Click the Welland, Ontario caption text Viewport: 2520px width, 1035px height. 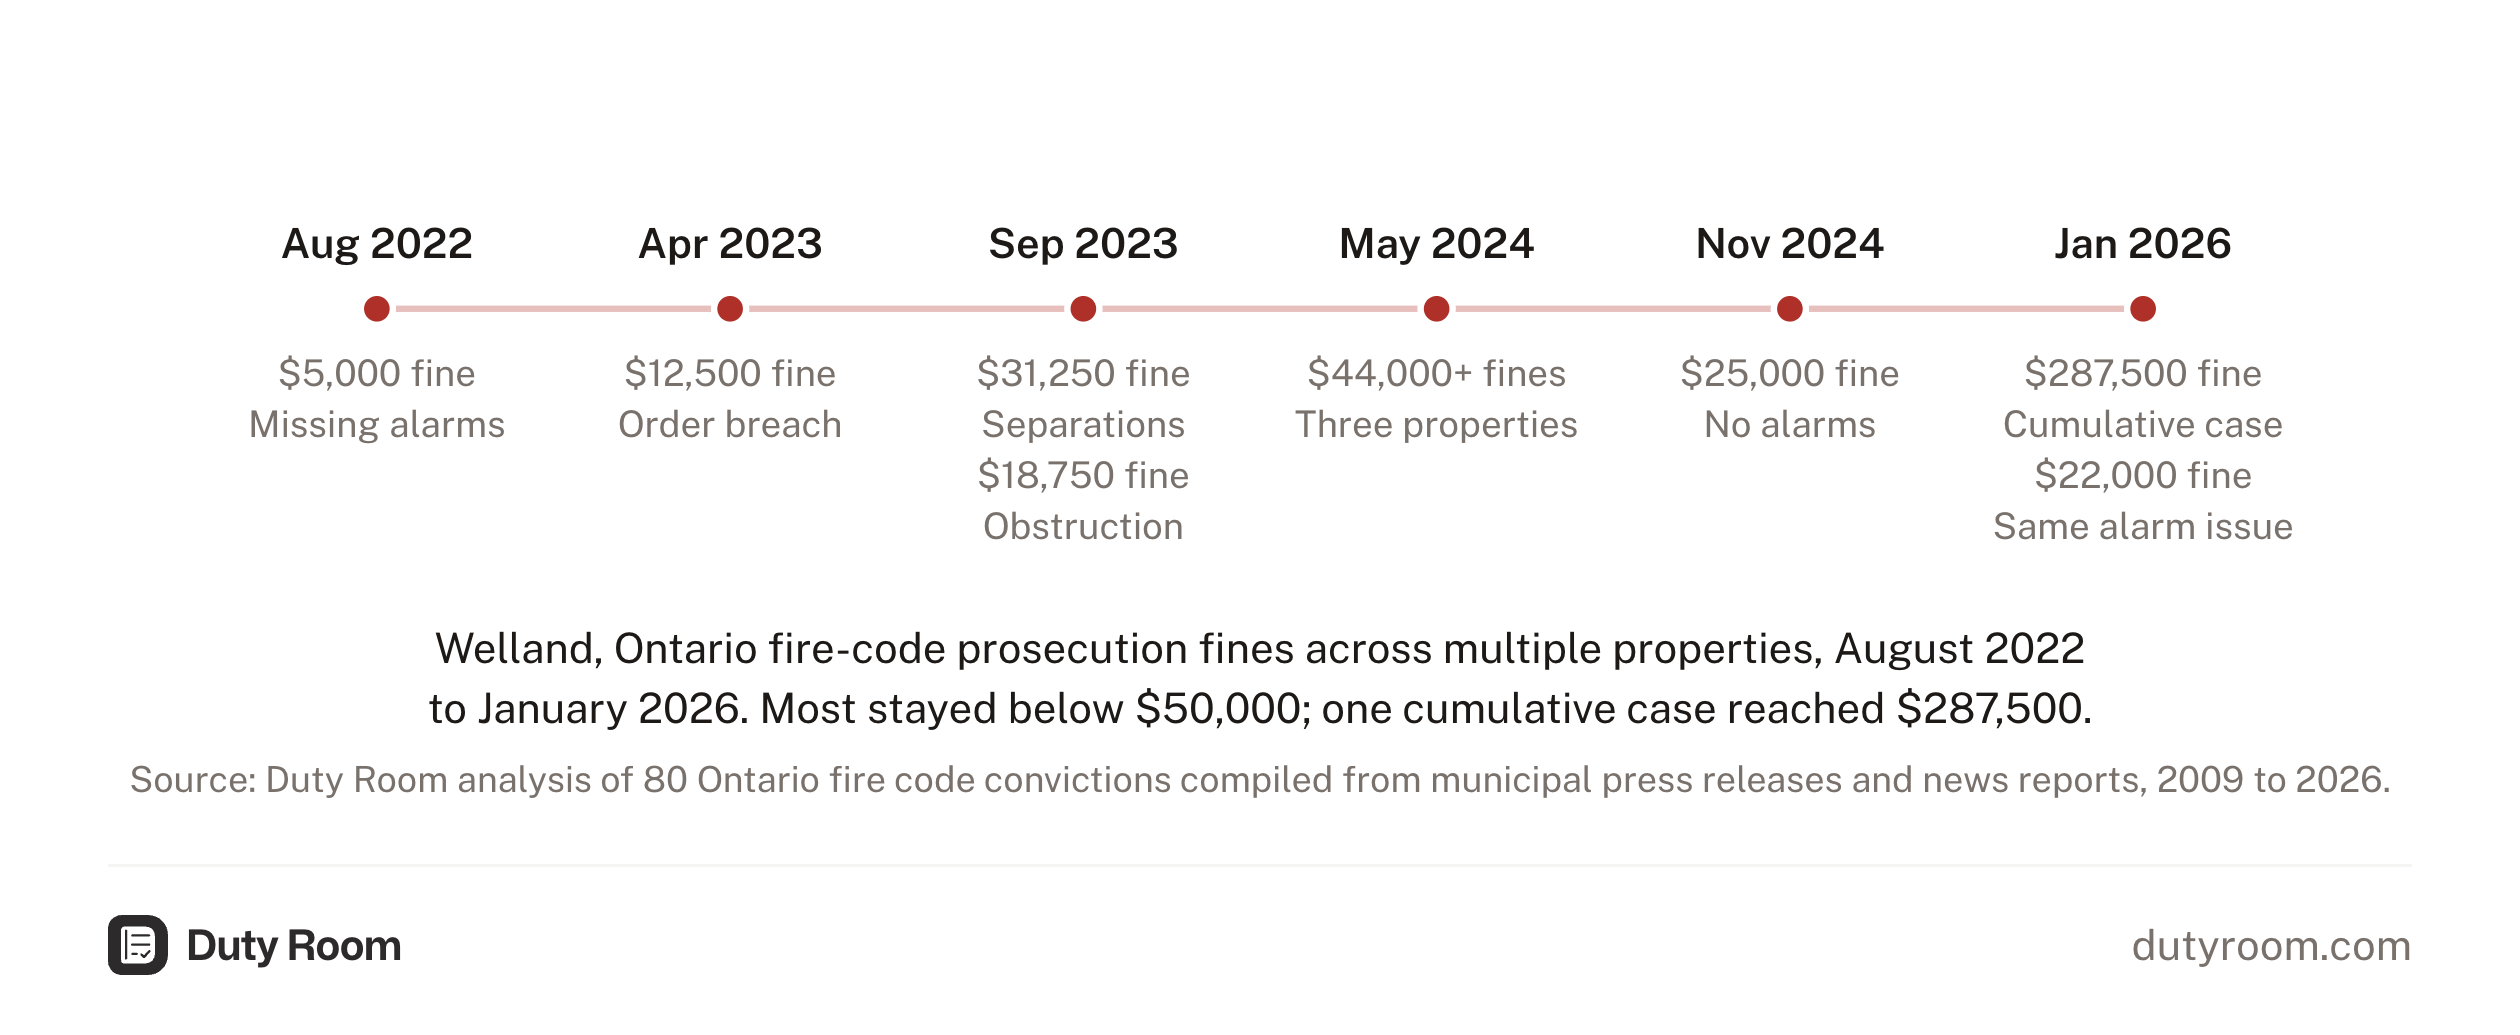coord(1260,679)
